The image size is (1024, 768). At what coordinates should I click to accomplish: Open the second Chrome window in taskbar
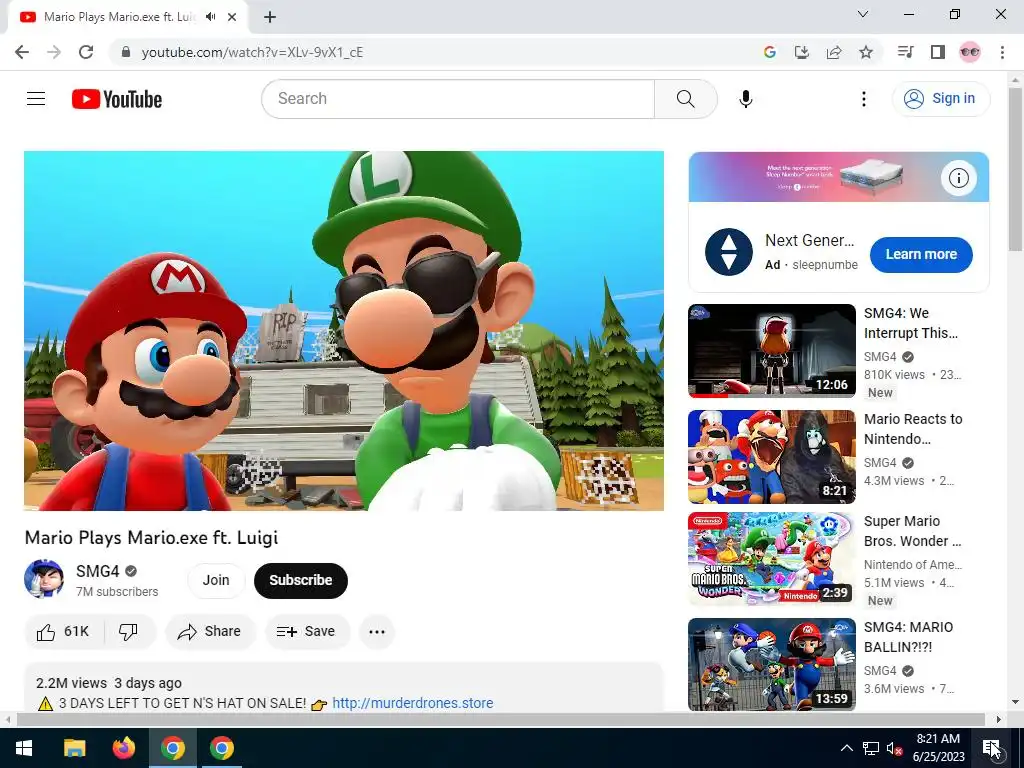222,748
